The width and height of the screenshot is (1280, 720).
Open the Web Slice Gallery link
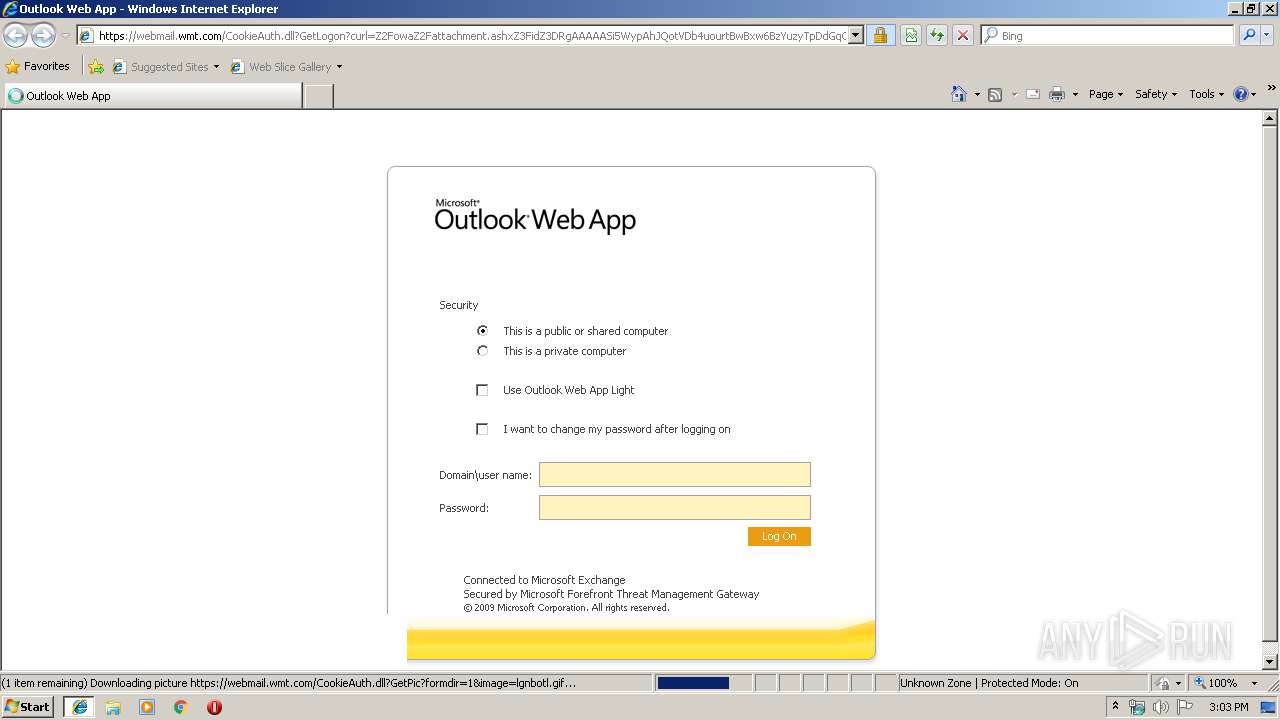[x=286, y=67]
